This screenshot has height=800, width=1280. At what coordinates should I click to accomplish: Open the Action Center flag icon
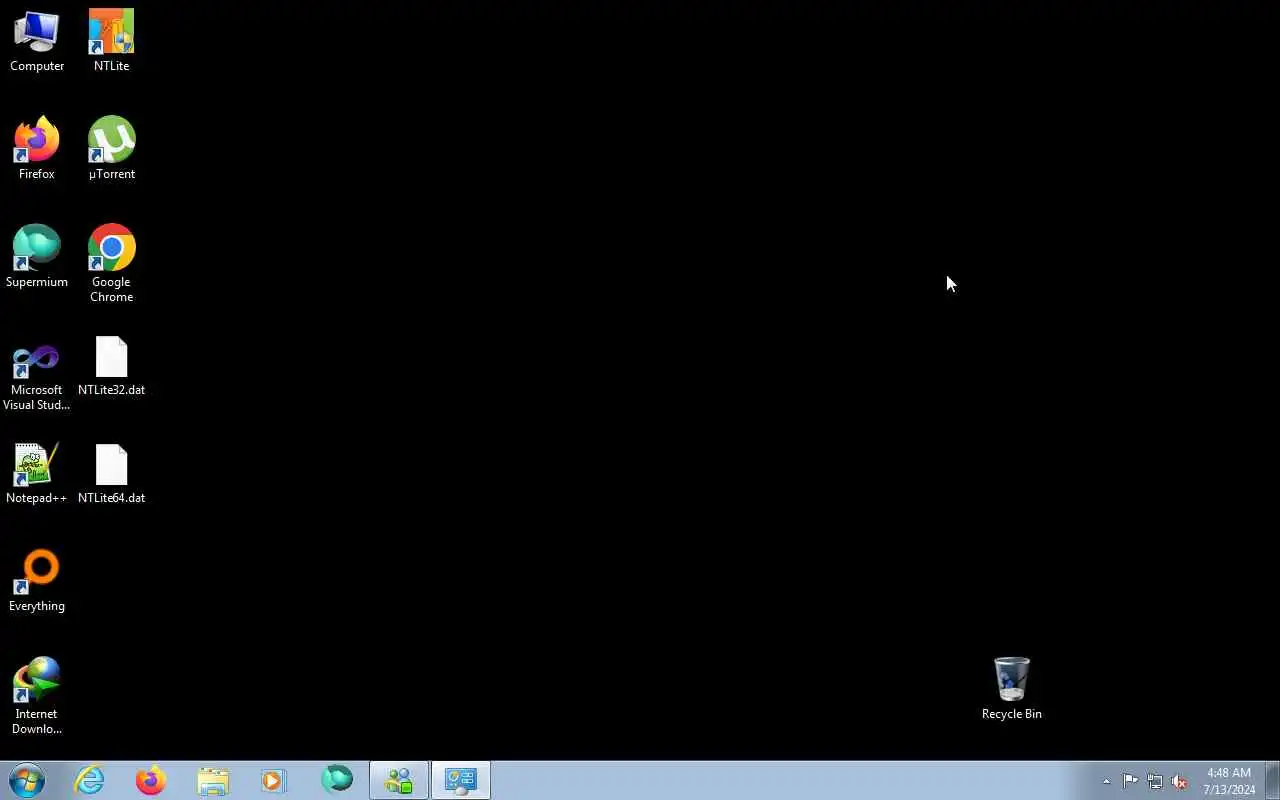click(1130, 781)
